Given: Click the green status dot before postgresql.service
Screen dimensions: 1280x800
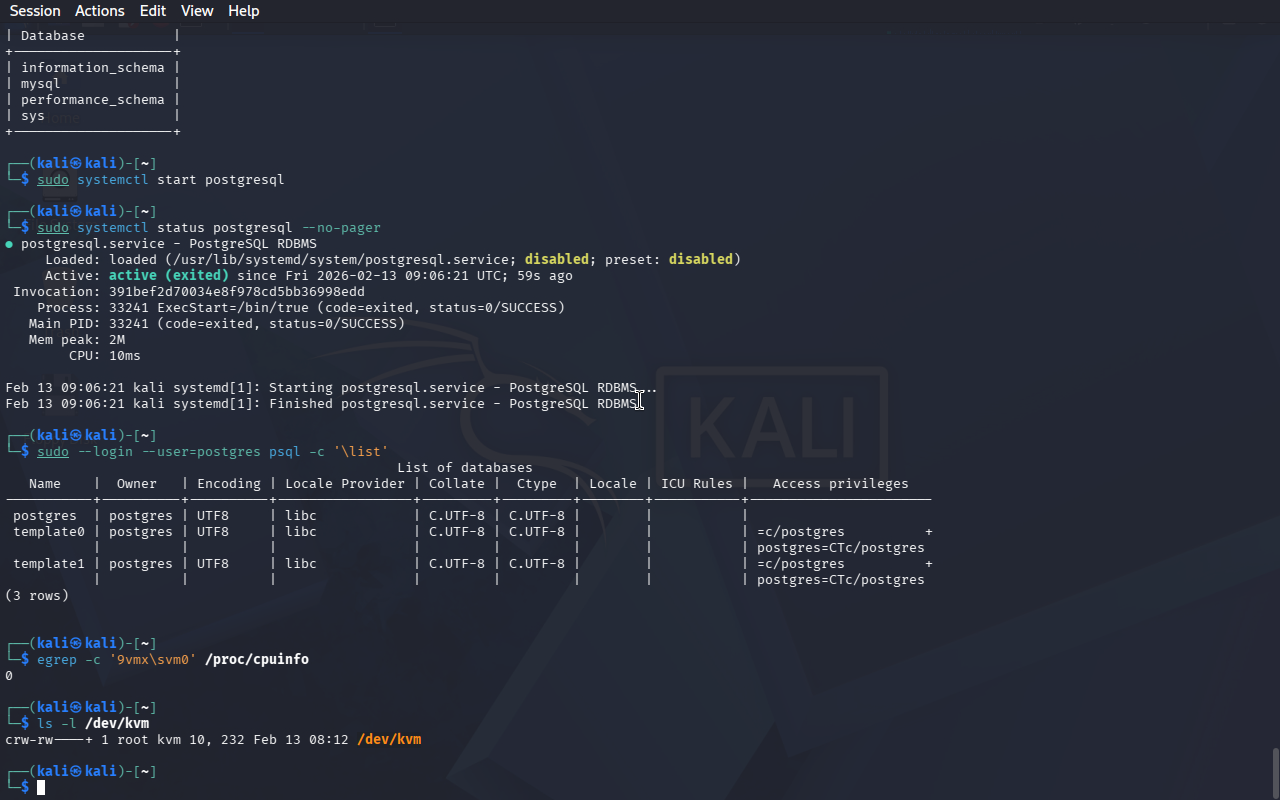Looking at the screenshot, I should pos(9,244).
